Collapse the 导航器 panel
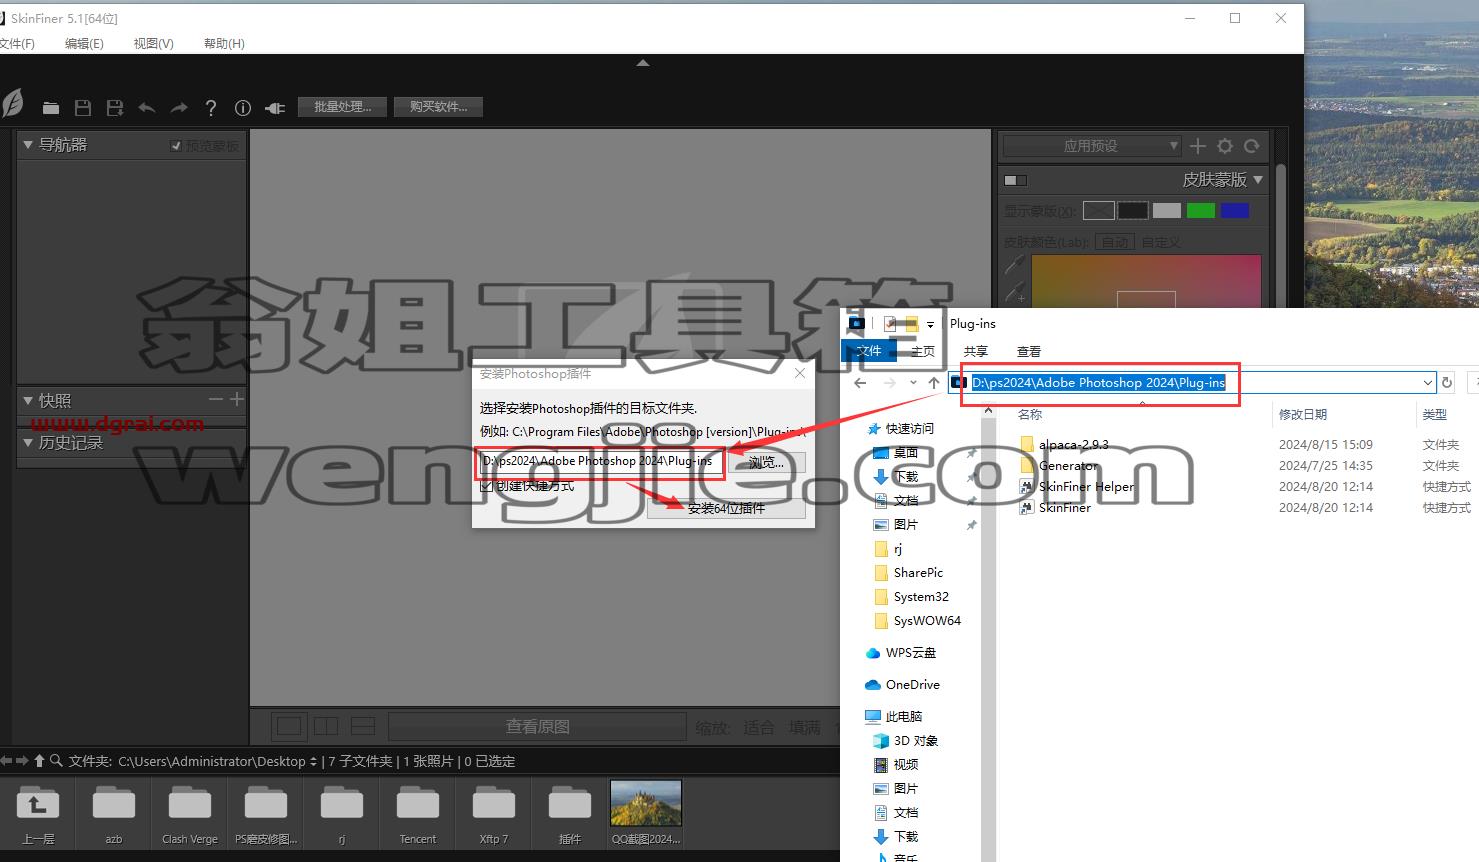The width and height of the screenshot is (1479, 862). coord(28,145)
